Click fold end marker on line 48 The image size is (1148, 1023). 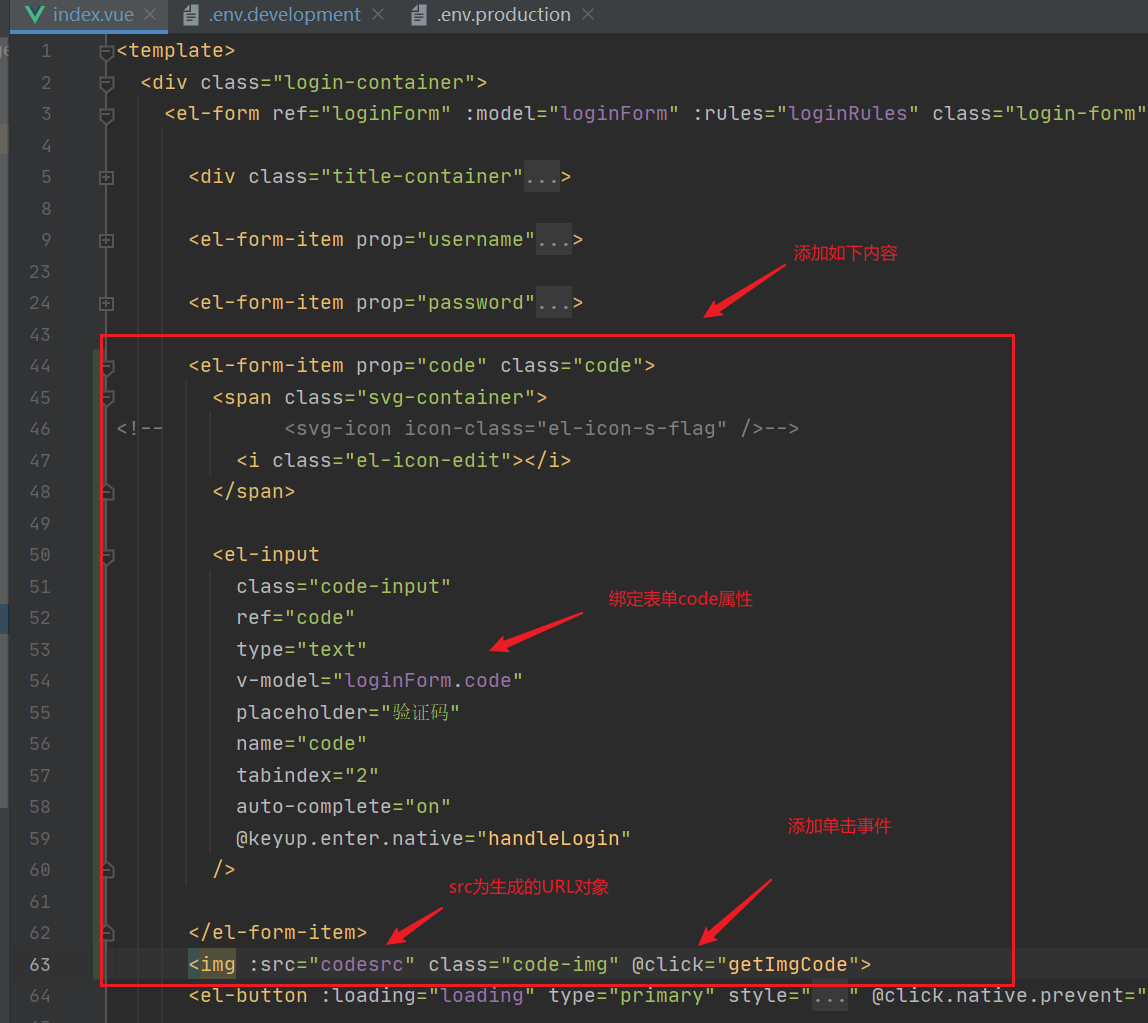click(108, 492)
